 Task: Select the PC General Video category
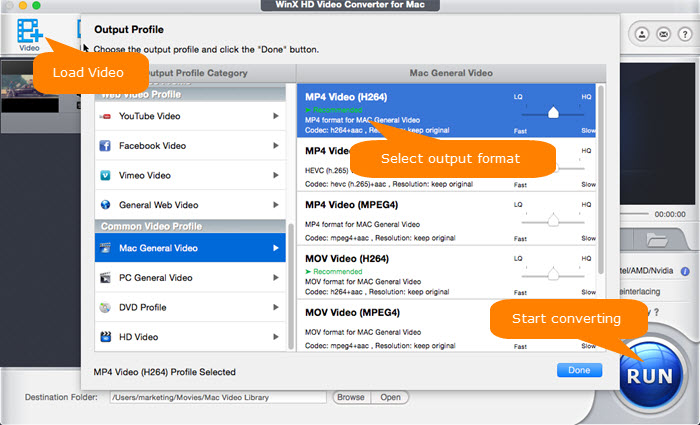click(190, 278)
